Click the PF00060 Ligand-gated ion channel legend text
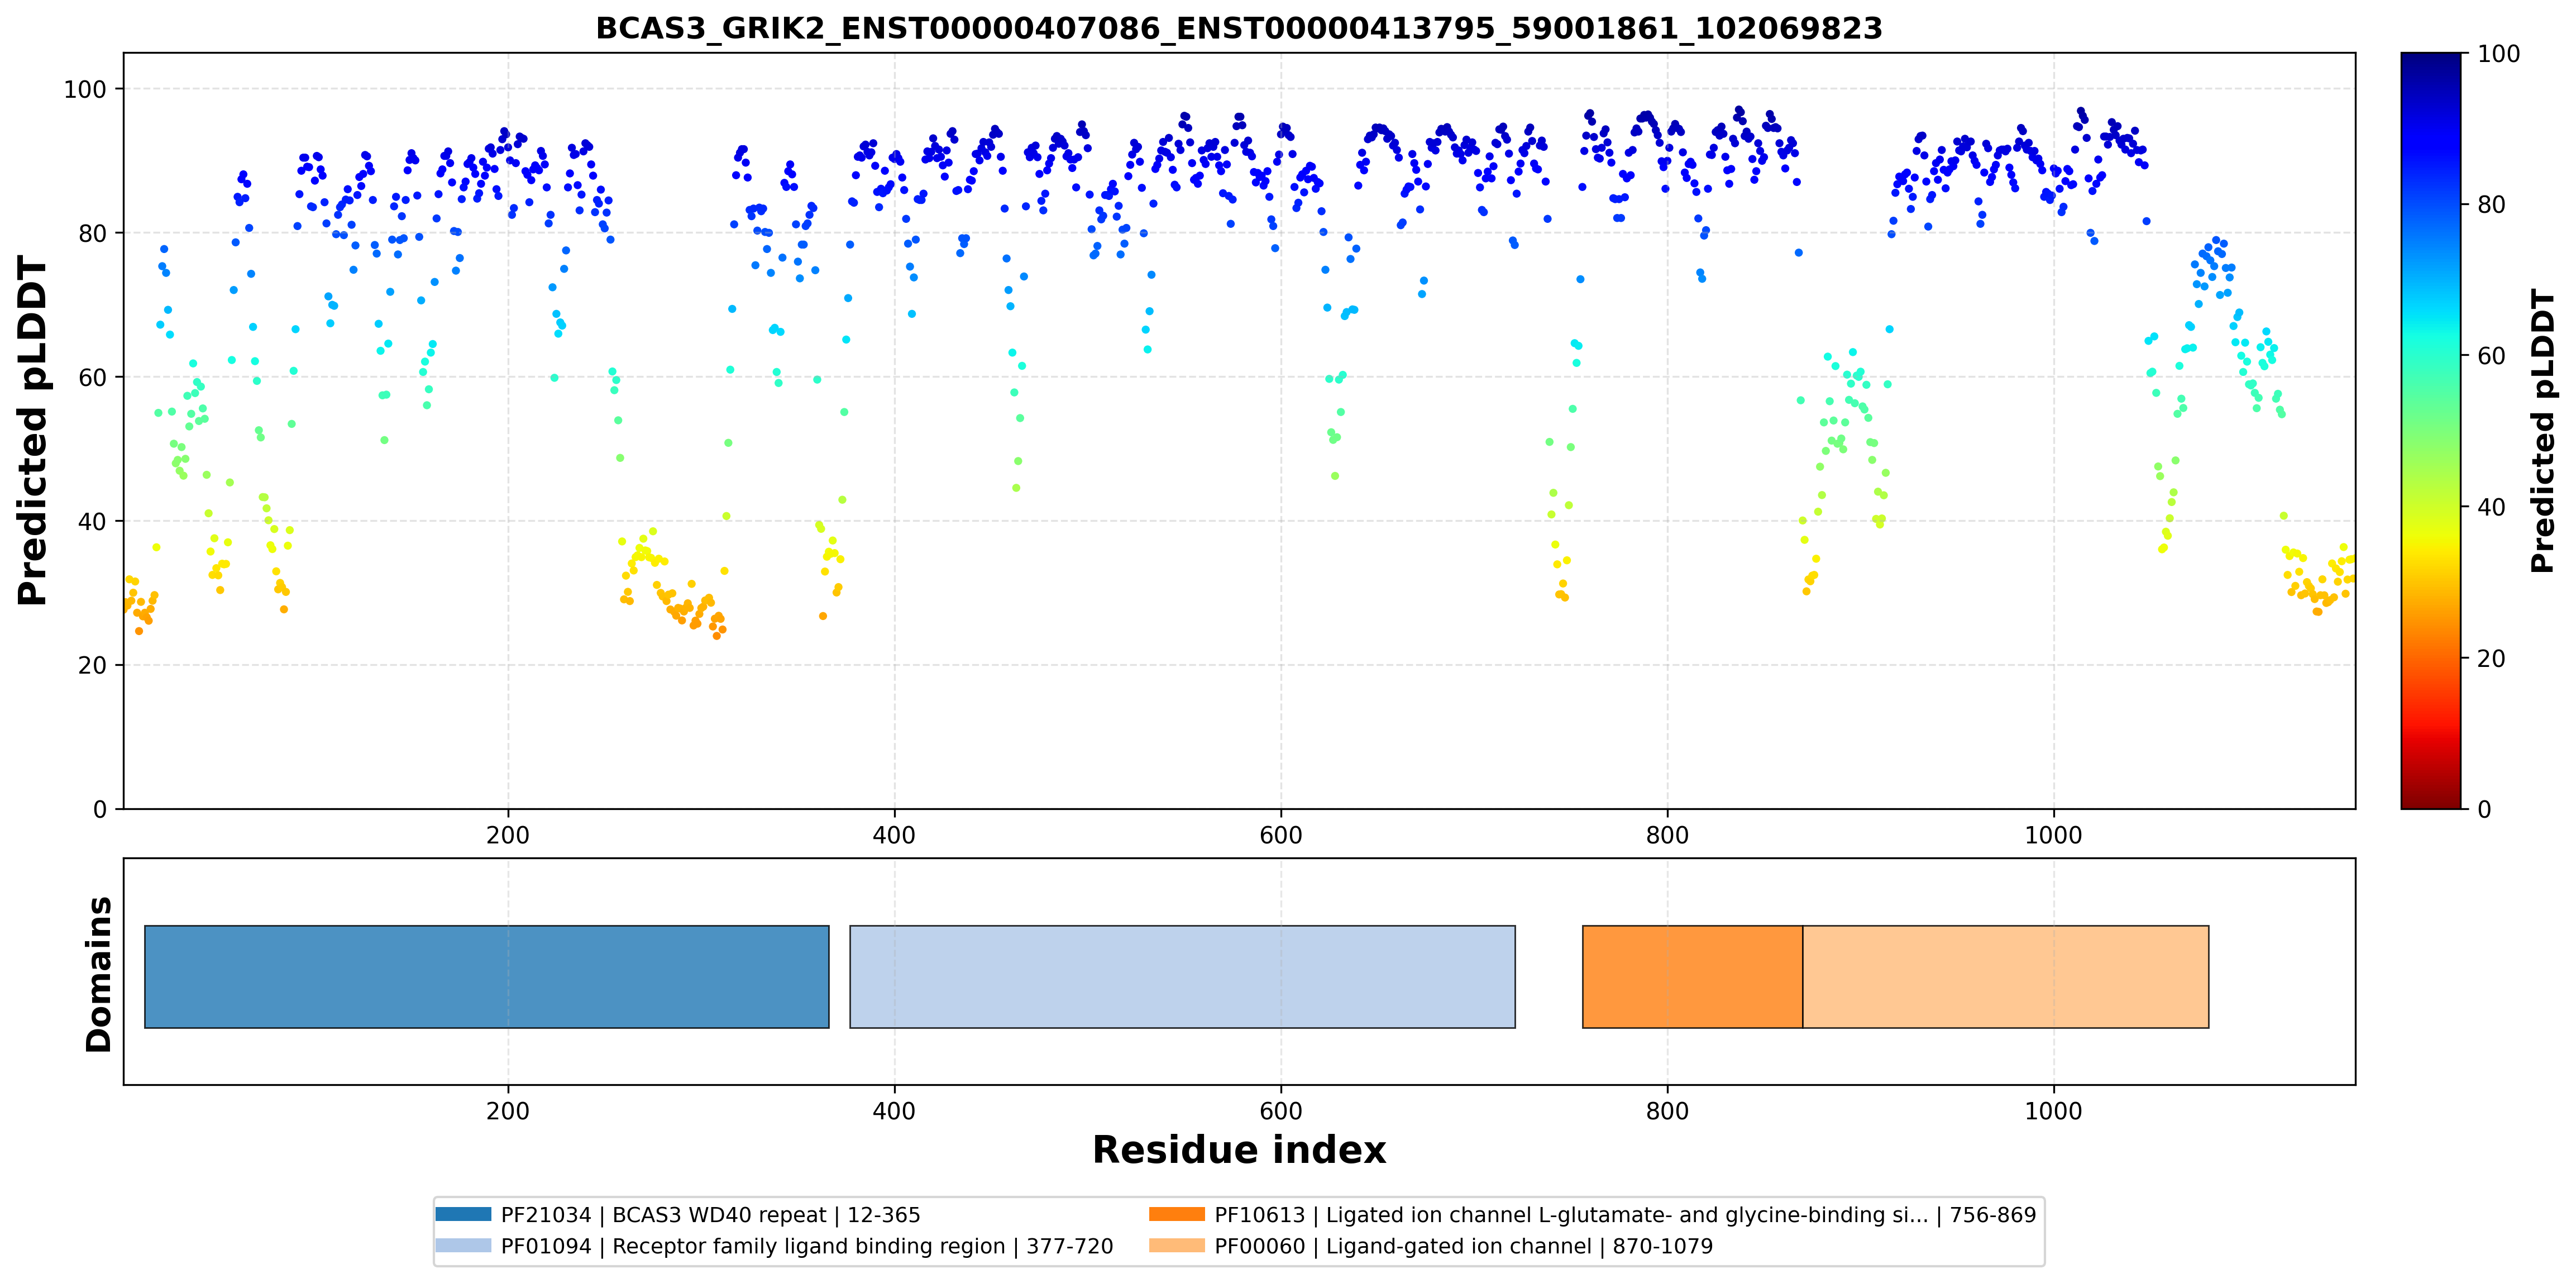2576x1283 pixels. [x=1463, y=1246]
